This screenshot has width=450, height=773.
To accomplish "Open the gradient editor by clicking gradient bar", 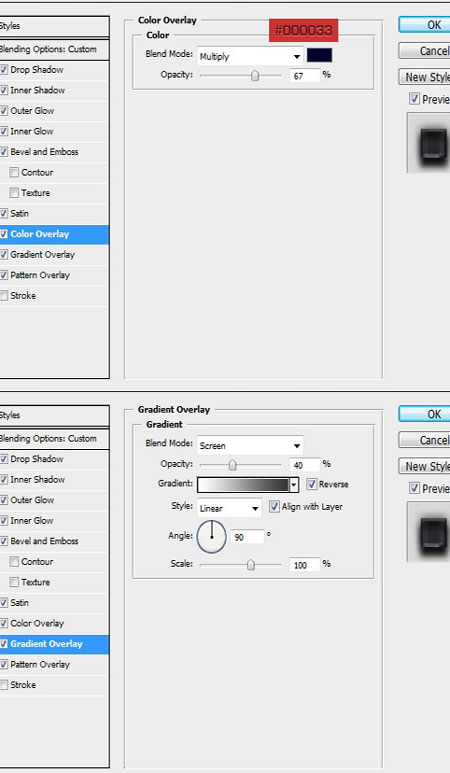I will [x=243, y=485].
